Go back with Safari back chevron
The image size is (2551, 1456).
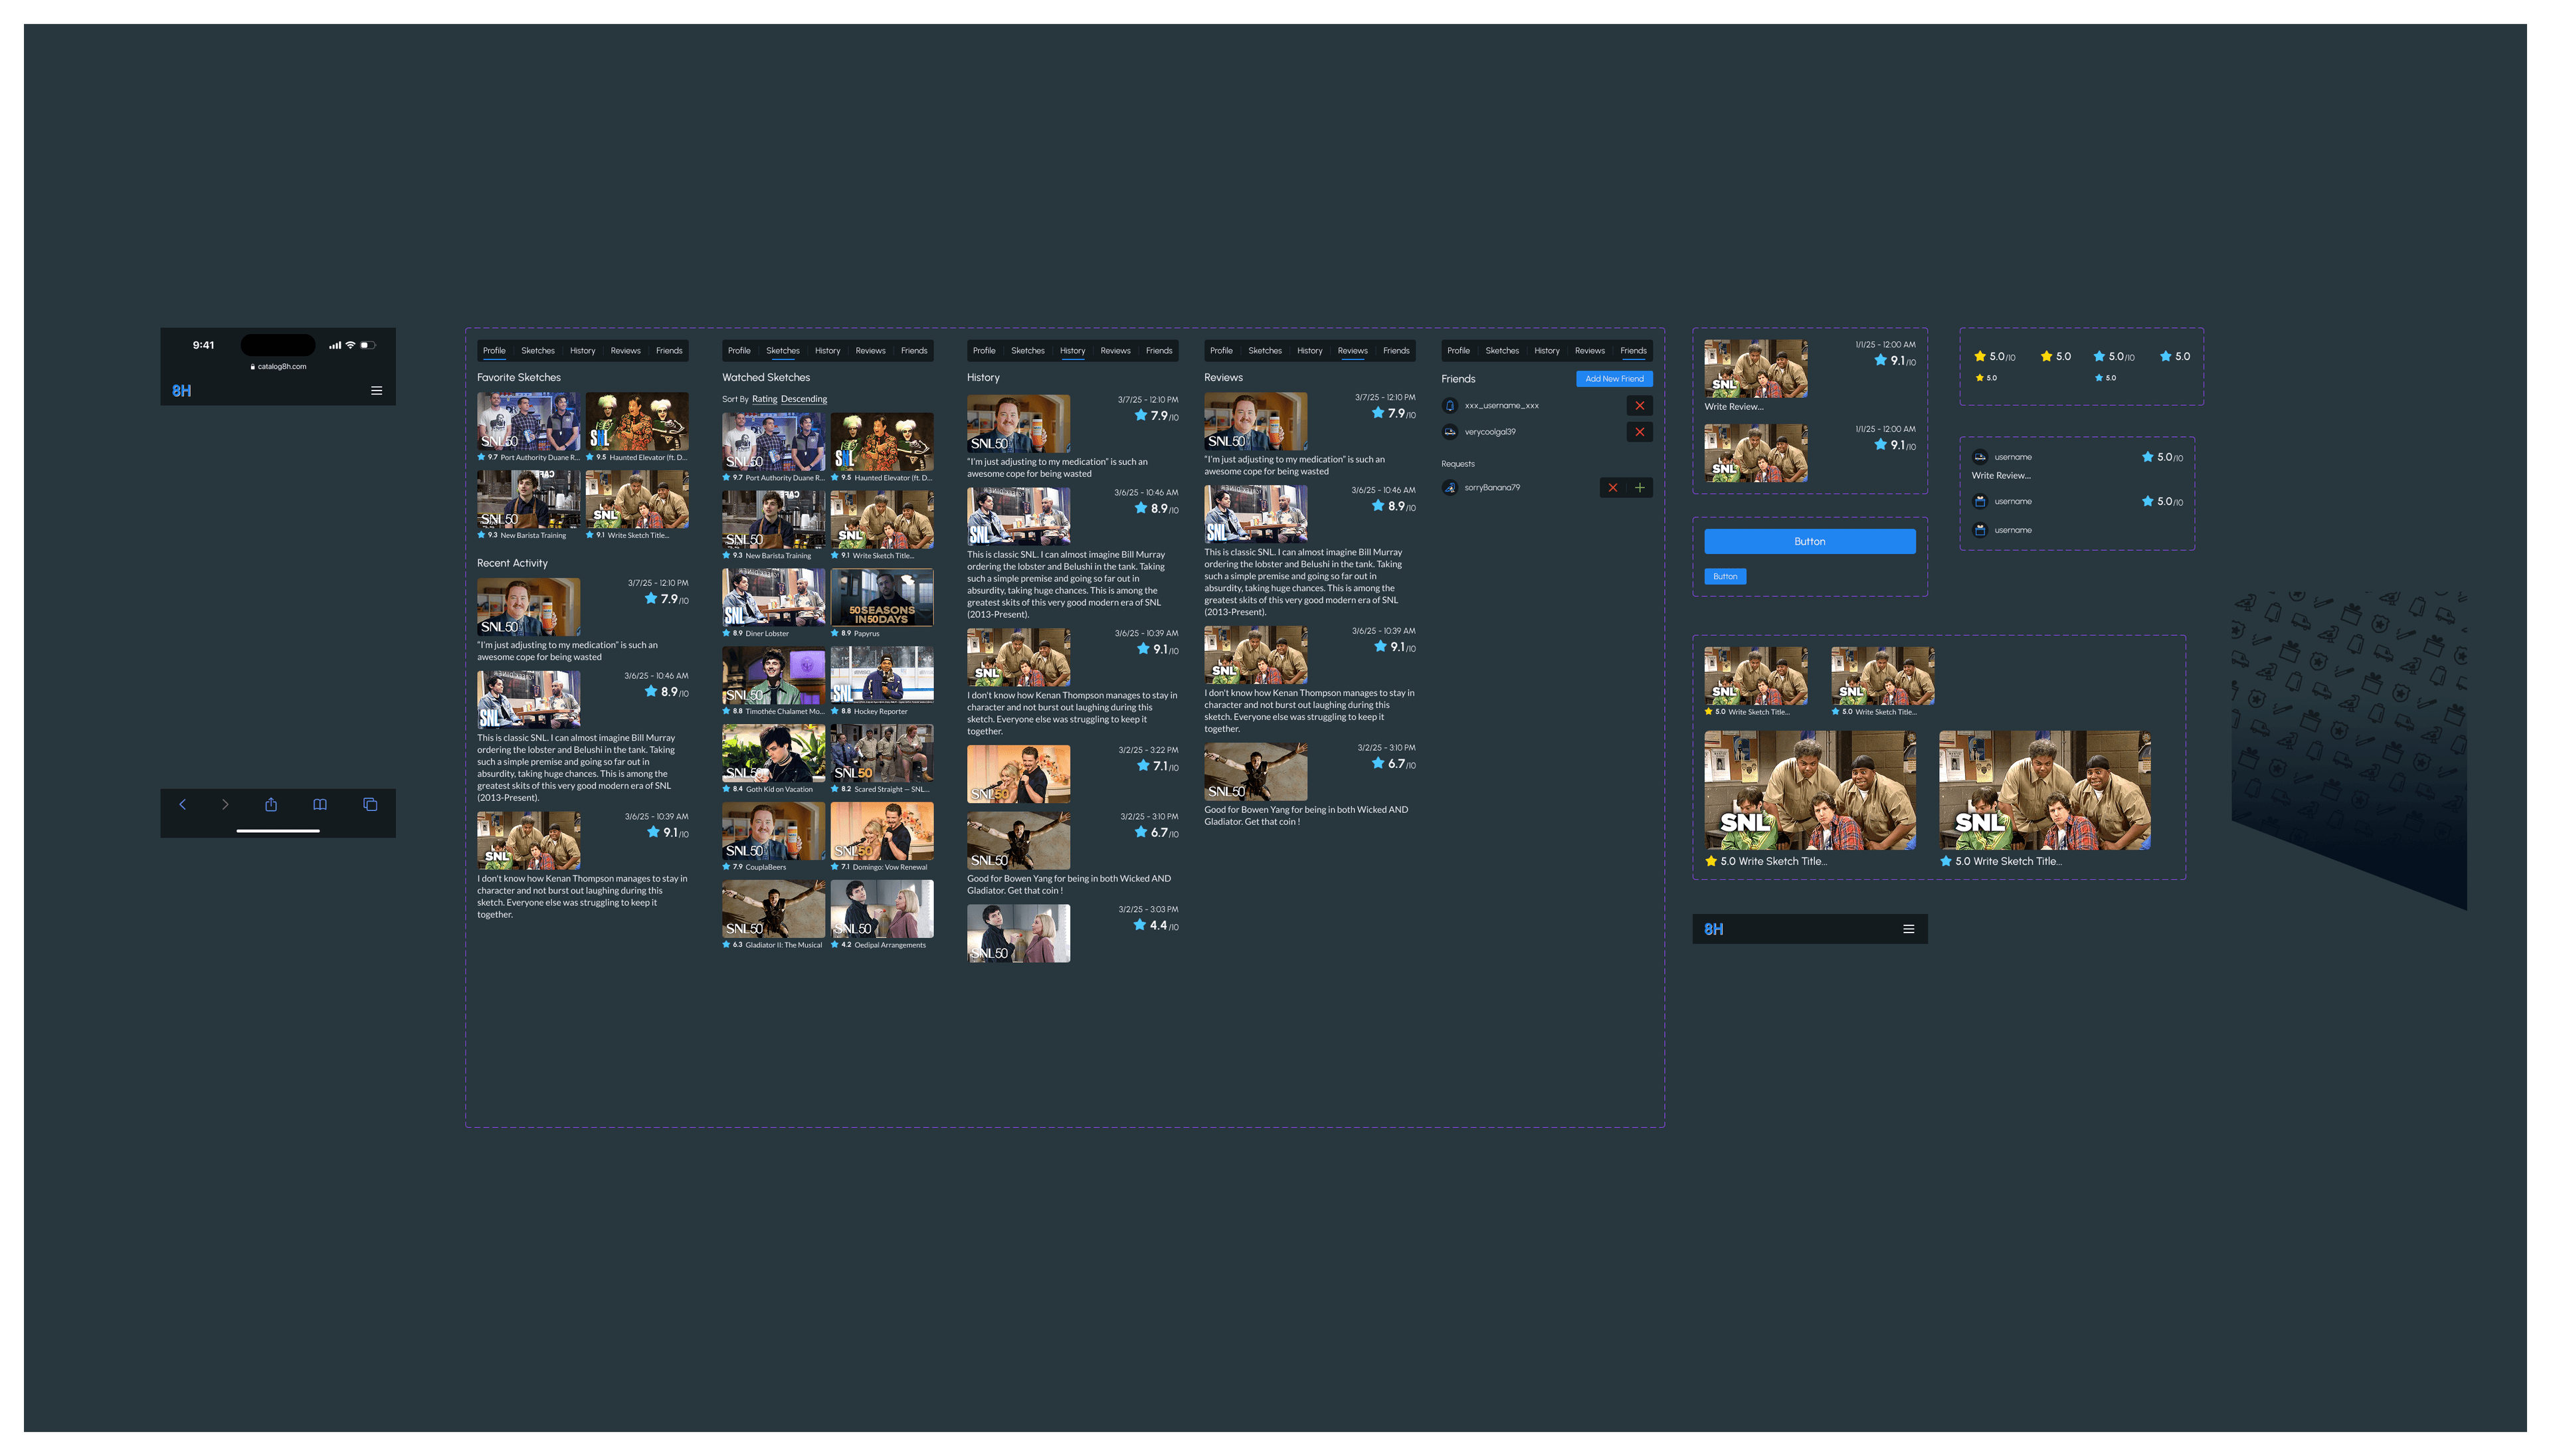pos(182,805)
